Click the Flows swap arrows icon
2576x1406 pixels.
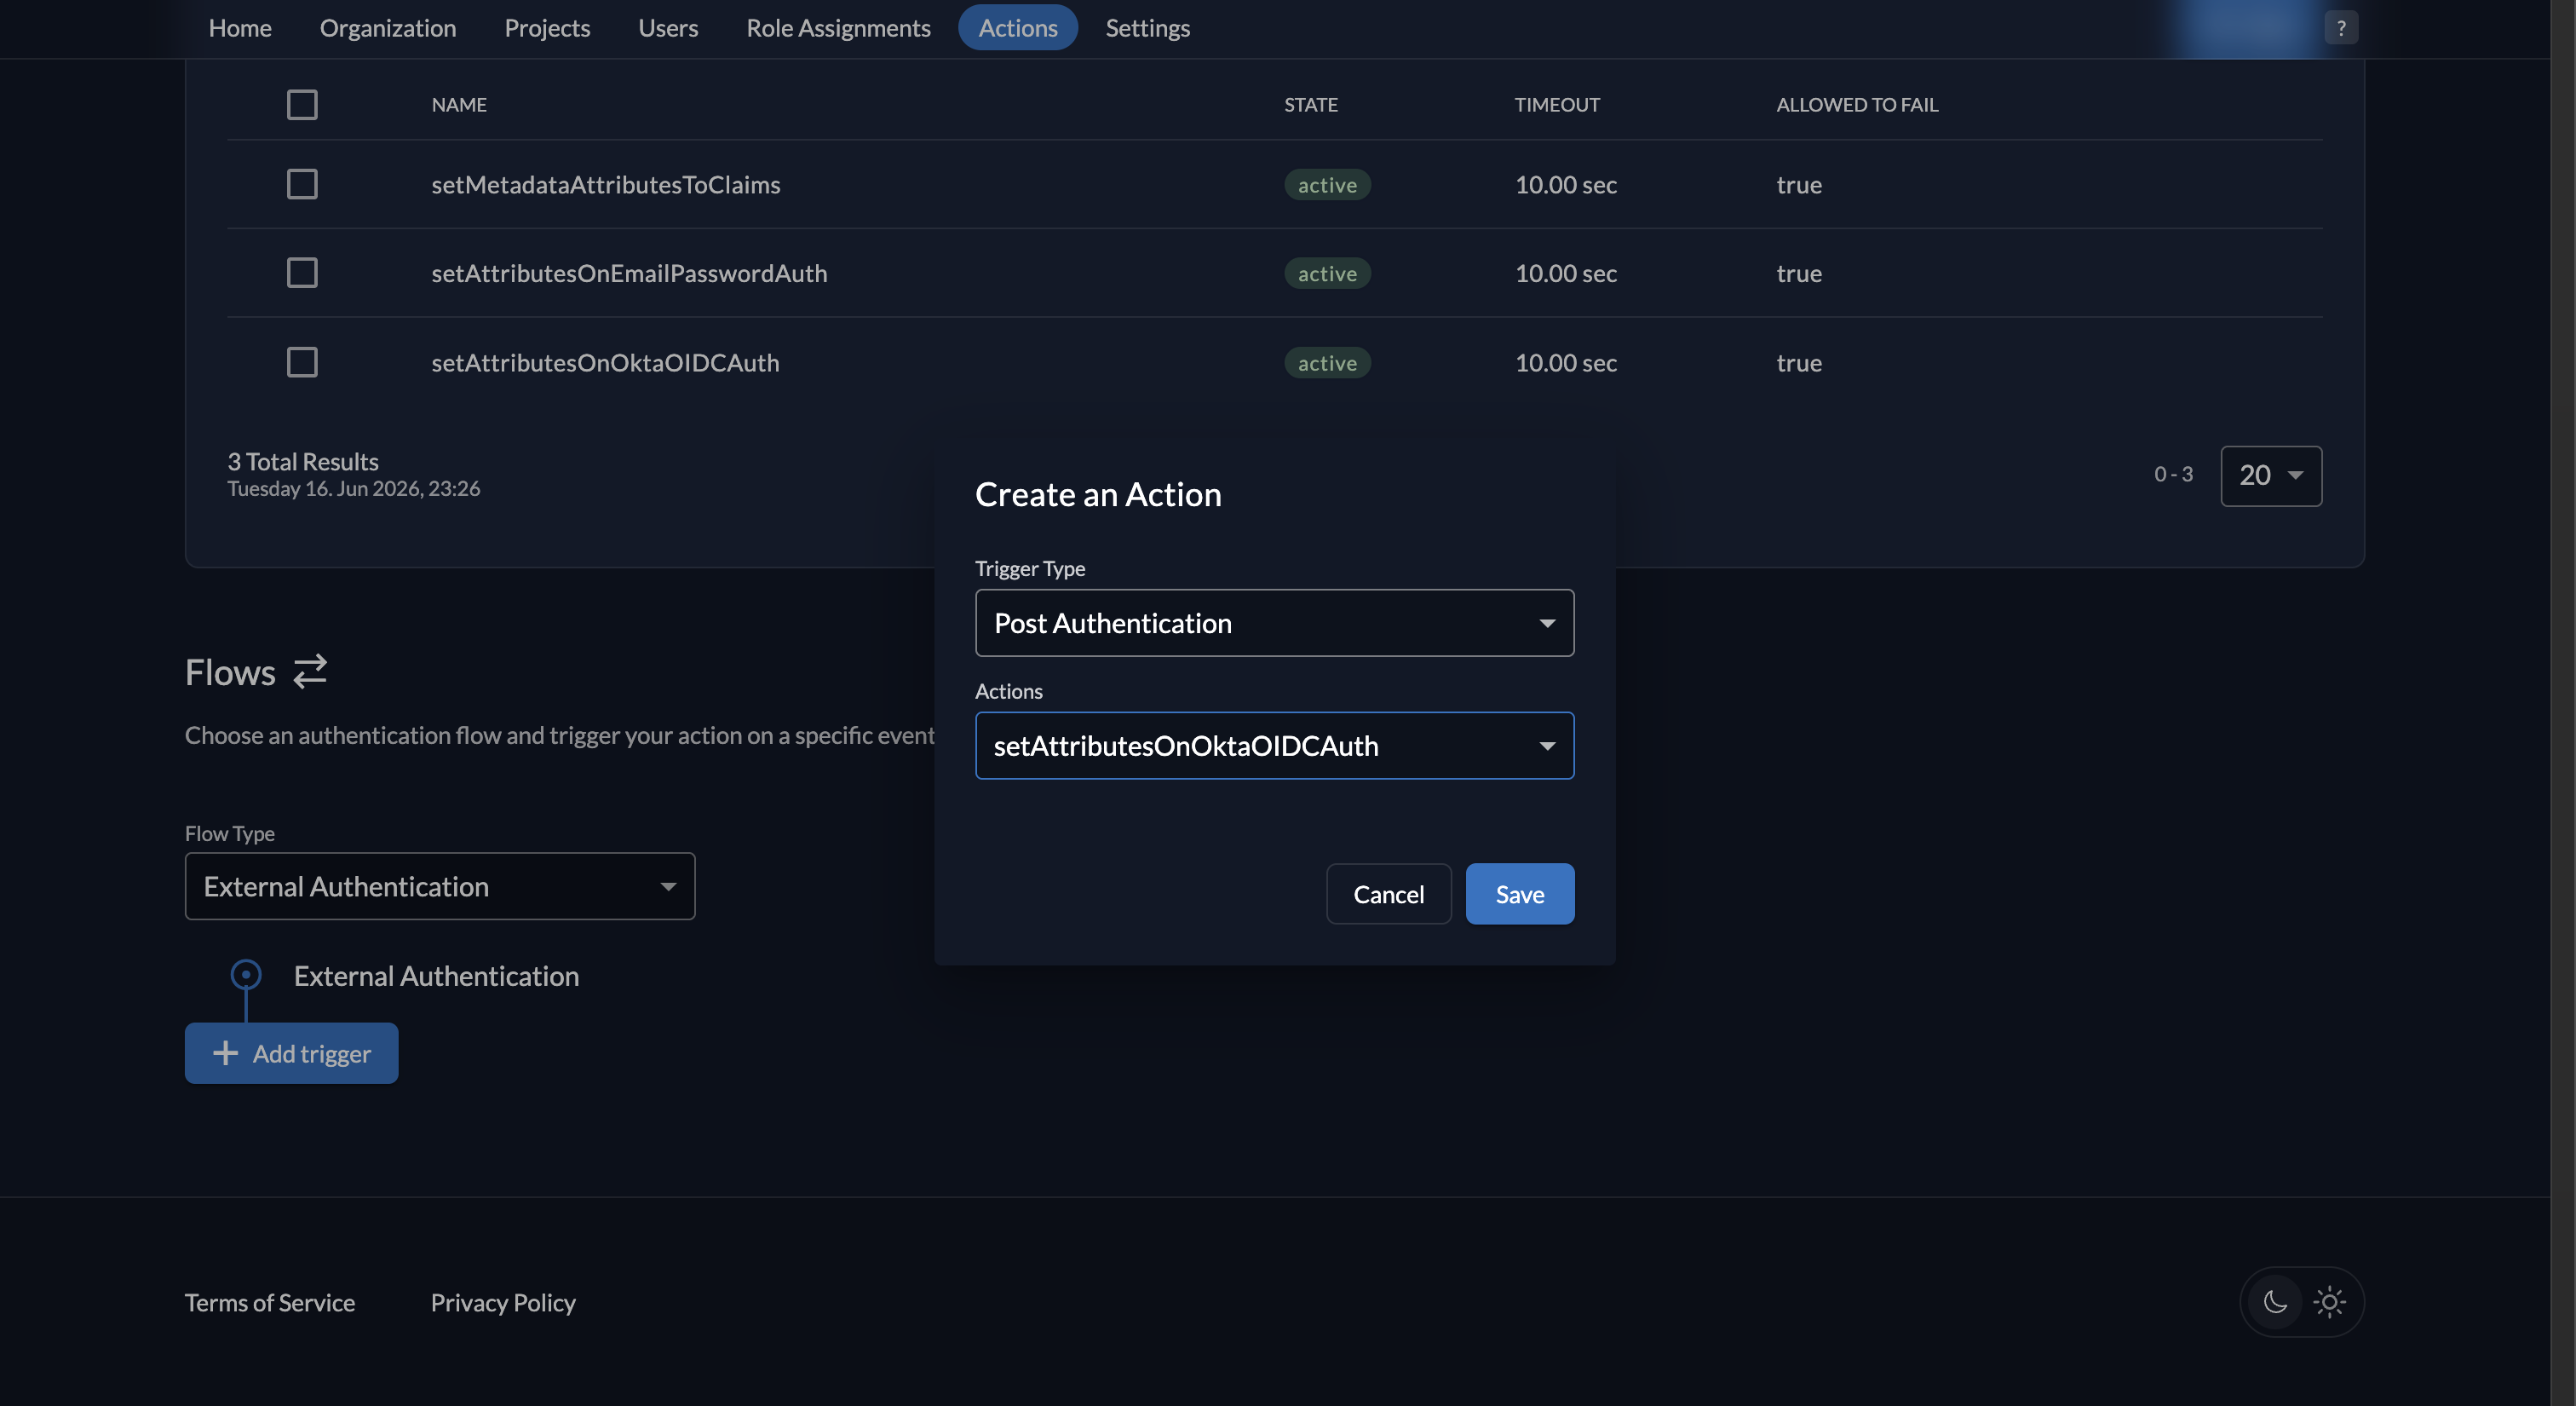pos(310,671)
